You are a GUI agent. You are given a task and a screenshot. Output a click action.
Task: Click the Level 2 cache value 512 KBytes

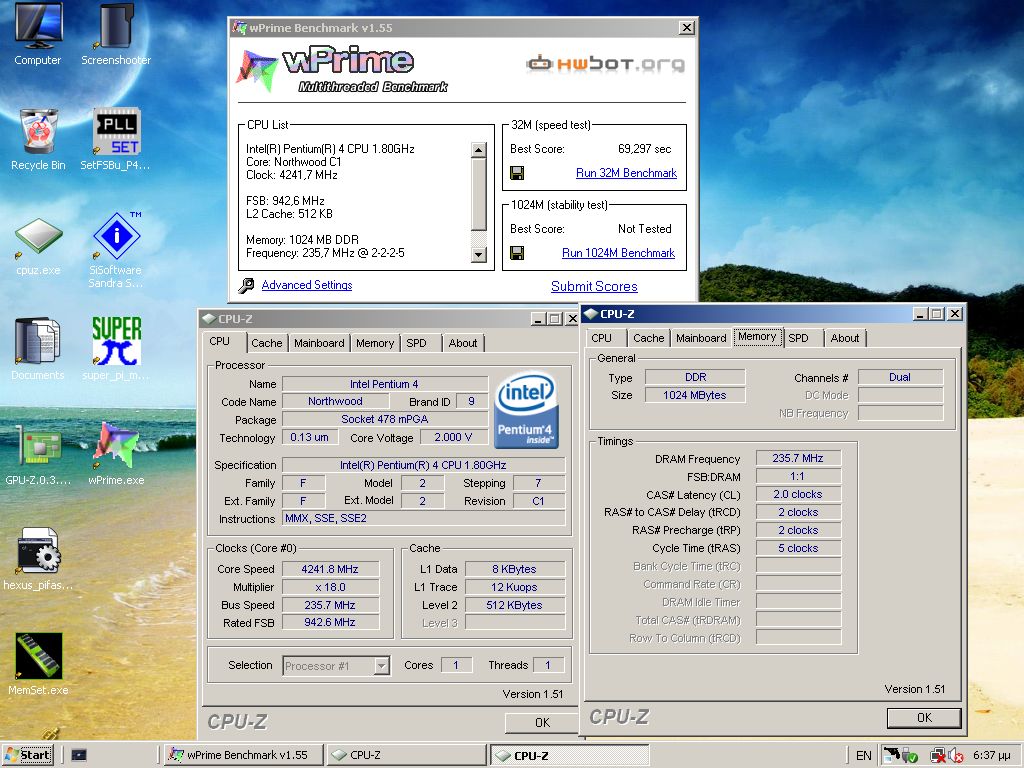[515, 605]
